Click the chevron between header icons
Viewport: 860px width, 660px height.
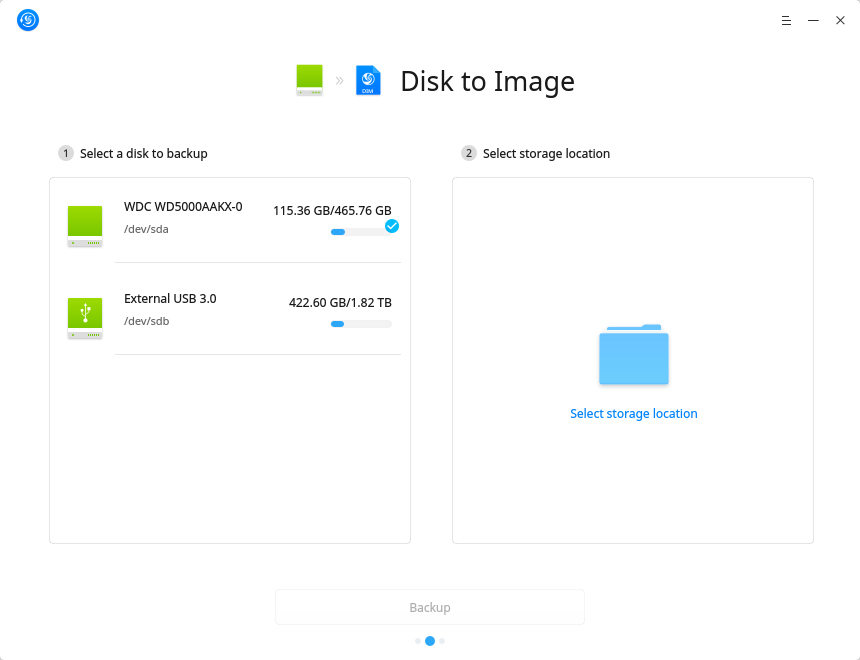tap(340, 80)
